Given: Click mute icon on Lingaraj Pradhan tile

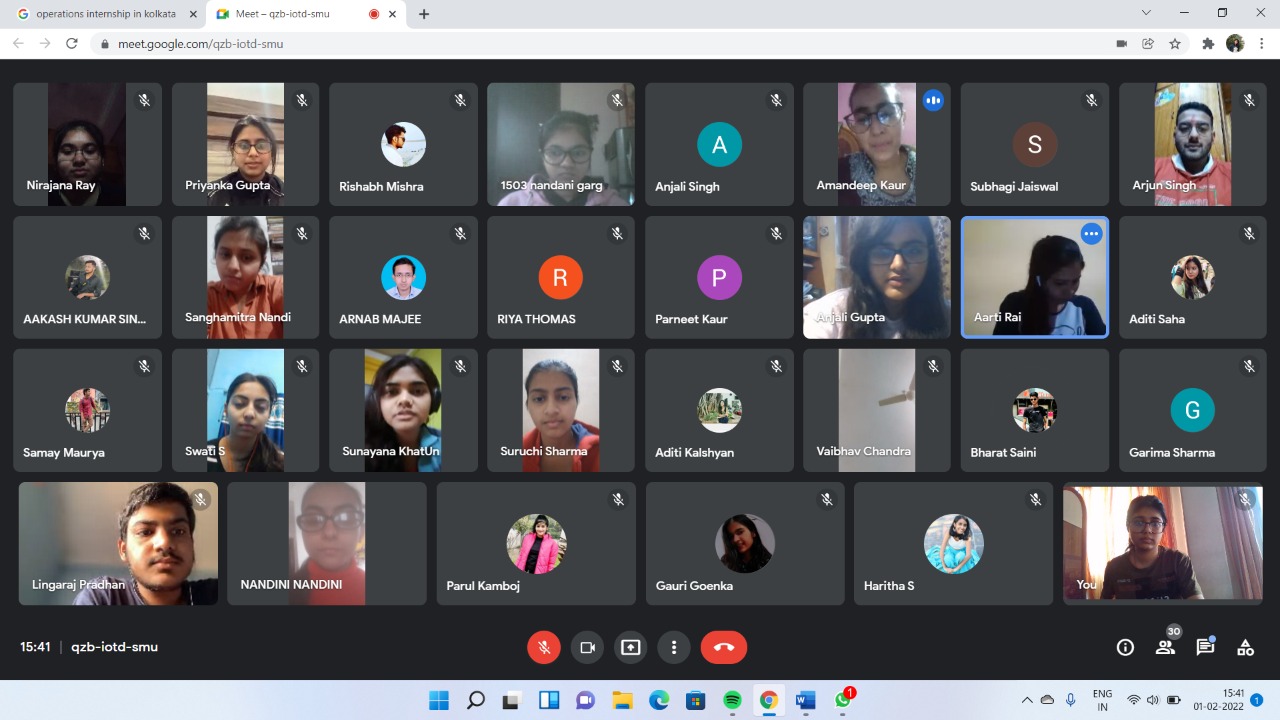Looking at the screenshot, I should pyautogui.click(x=201, y=499).
